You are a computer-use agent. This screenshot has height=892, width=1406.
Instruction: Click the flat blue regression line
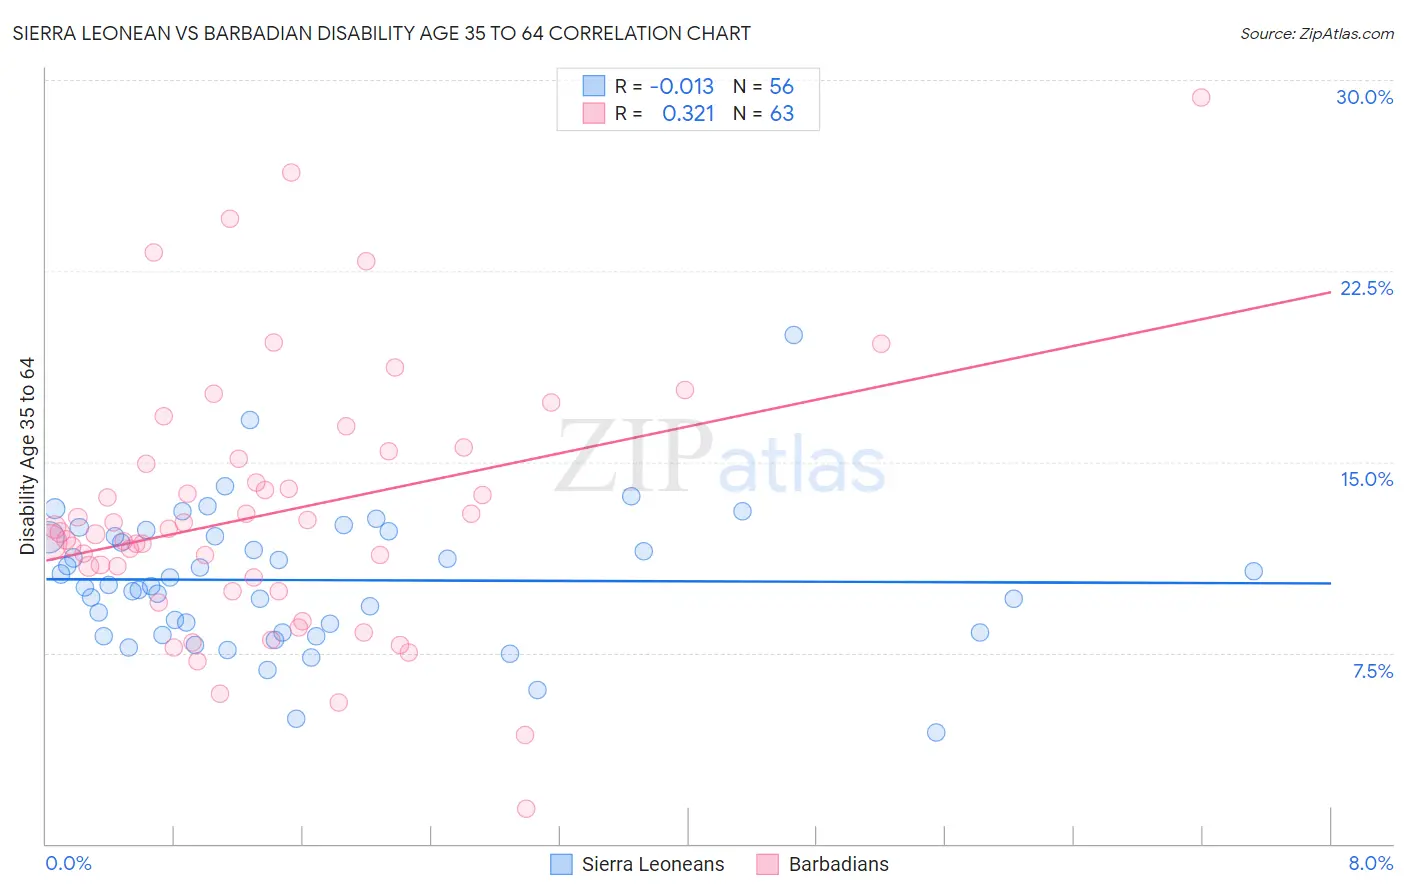click(x=688, y=580)
